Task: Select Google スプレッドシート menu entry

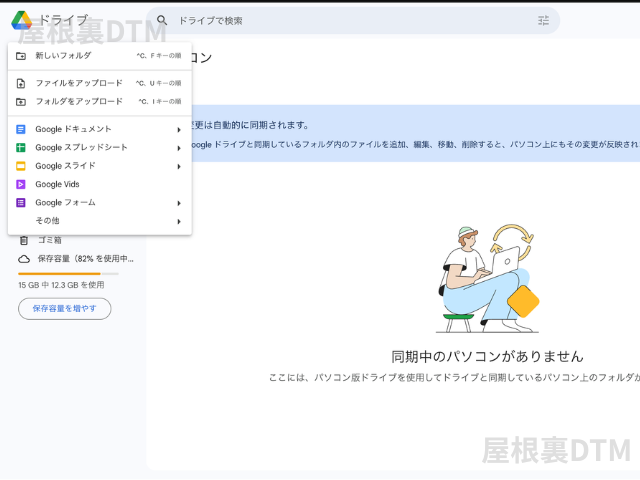Action: point(100,148)
